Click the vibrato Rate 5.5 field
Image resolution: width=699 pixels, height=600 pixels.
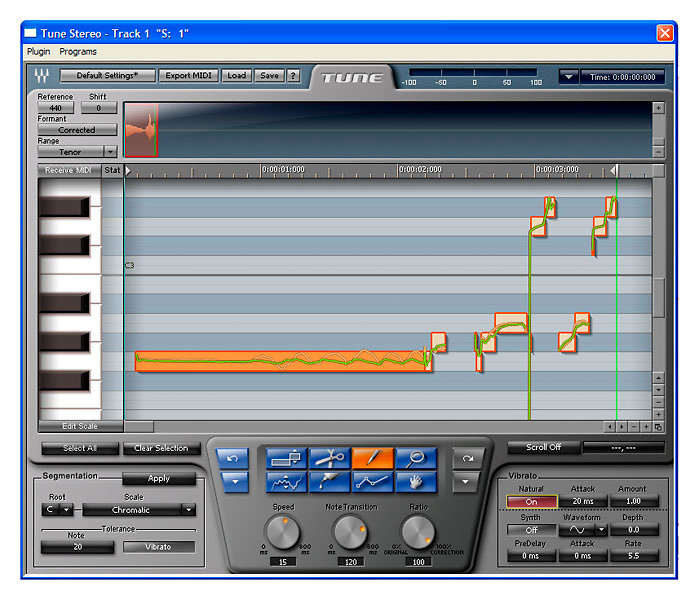pos(633,555)
